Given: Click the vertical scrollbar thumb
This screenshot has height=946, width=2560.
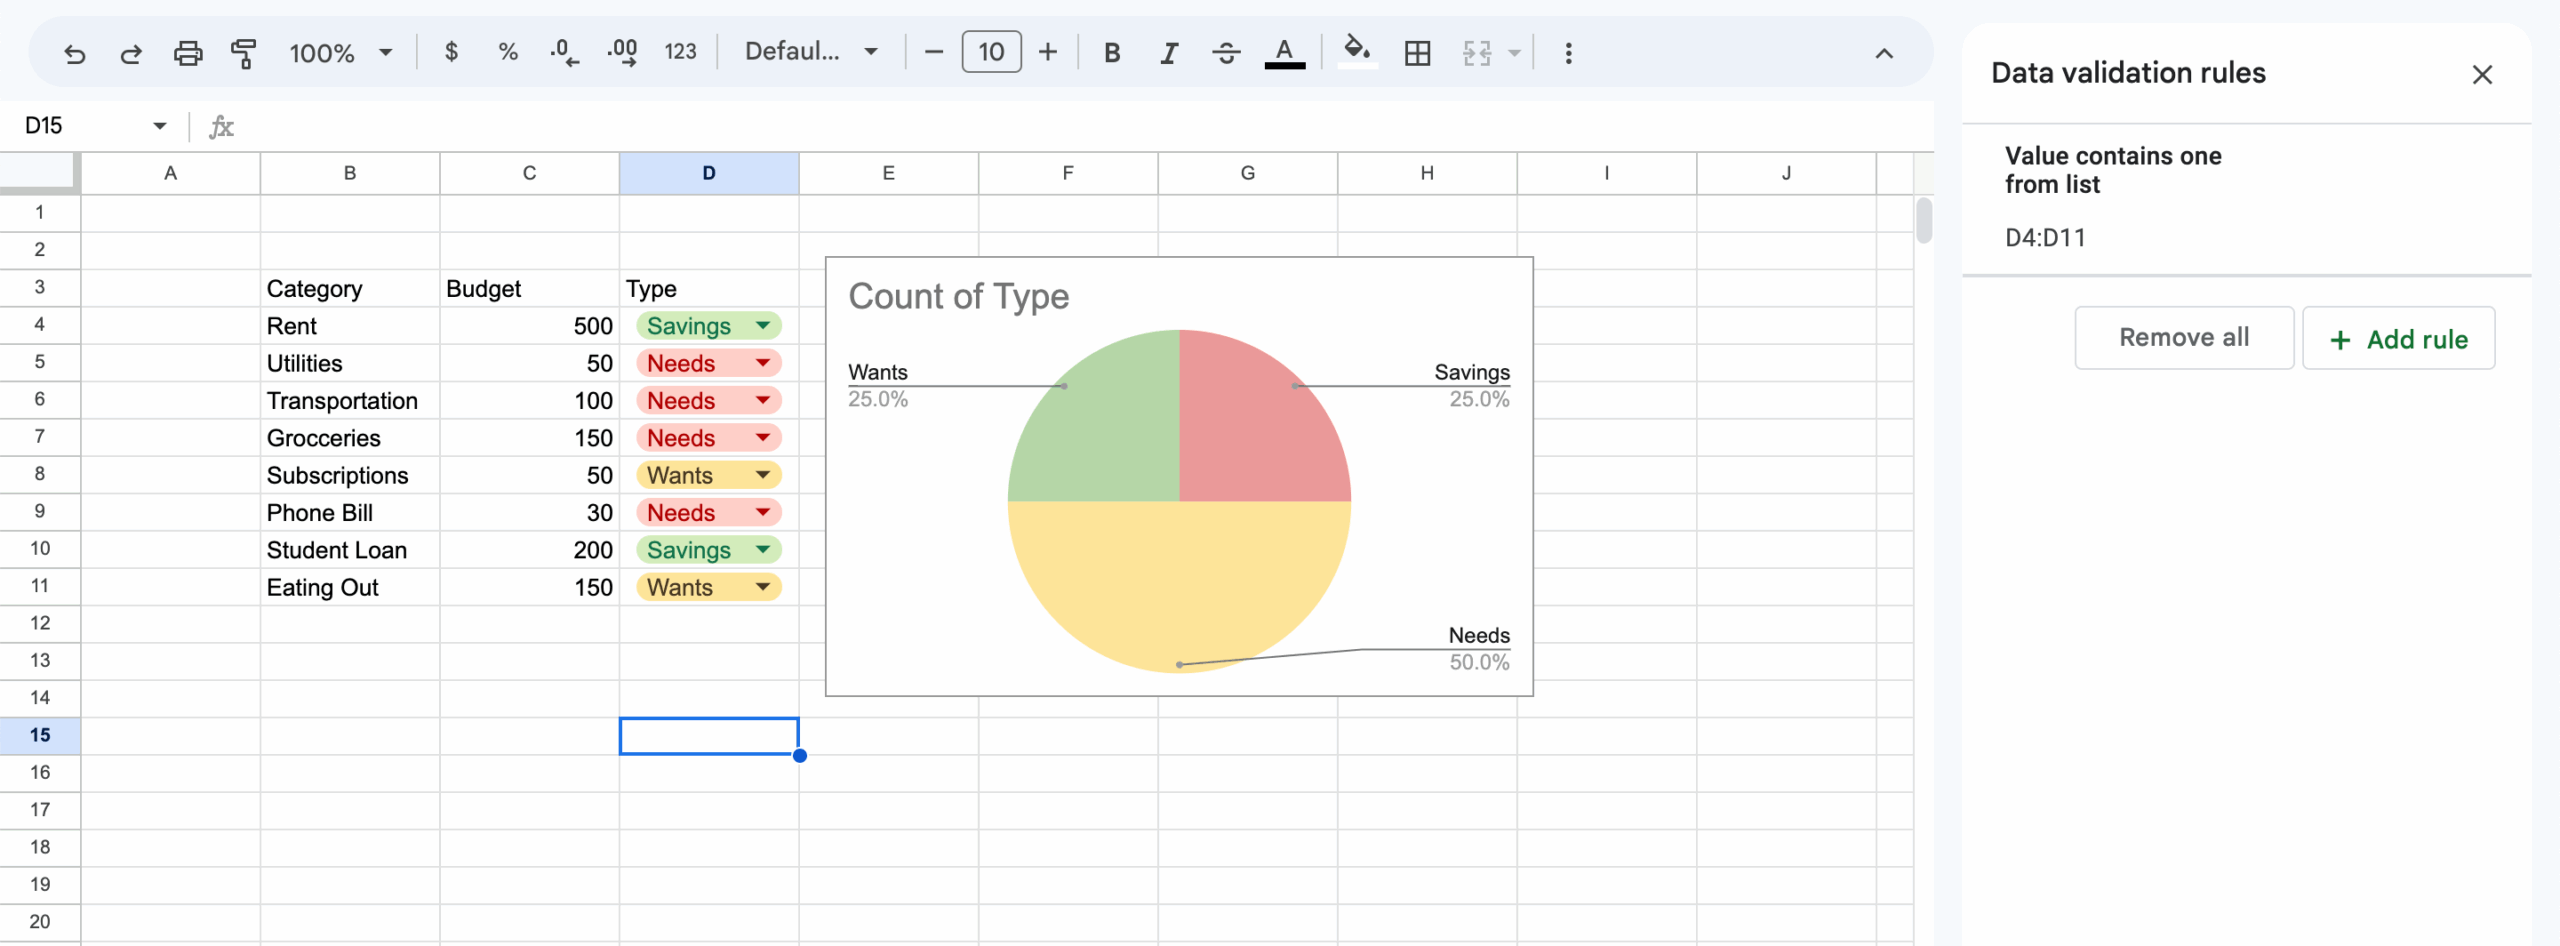Looking at the screenshot, I should coord(1924,221).
